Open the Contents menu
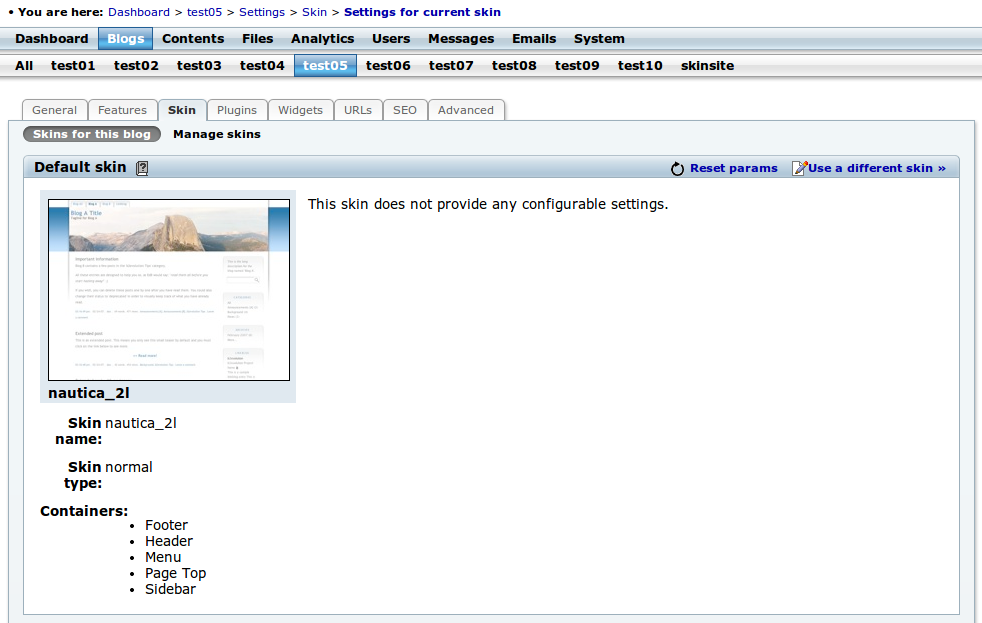The width and height of the screenshot is (982, 623). point(193,39)
